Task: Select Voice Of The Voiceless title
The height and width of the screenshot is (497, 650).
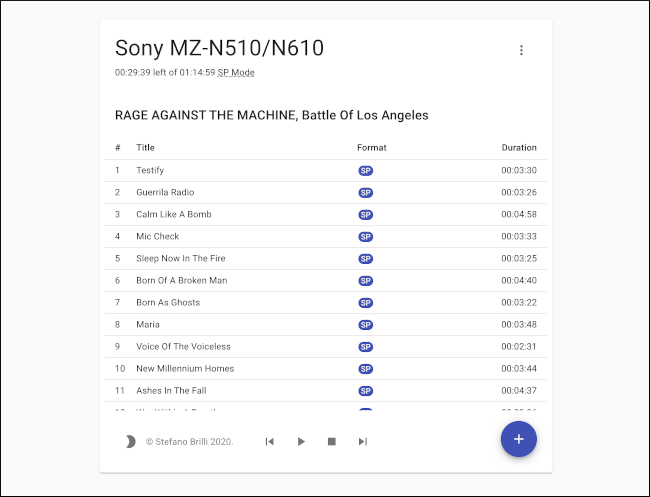Action: [183, 347]
